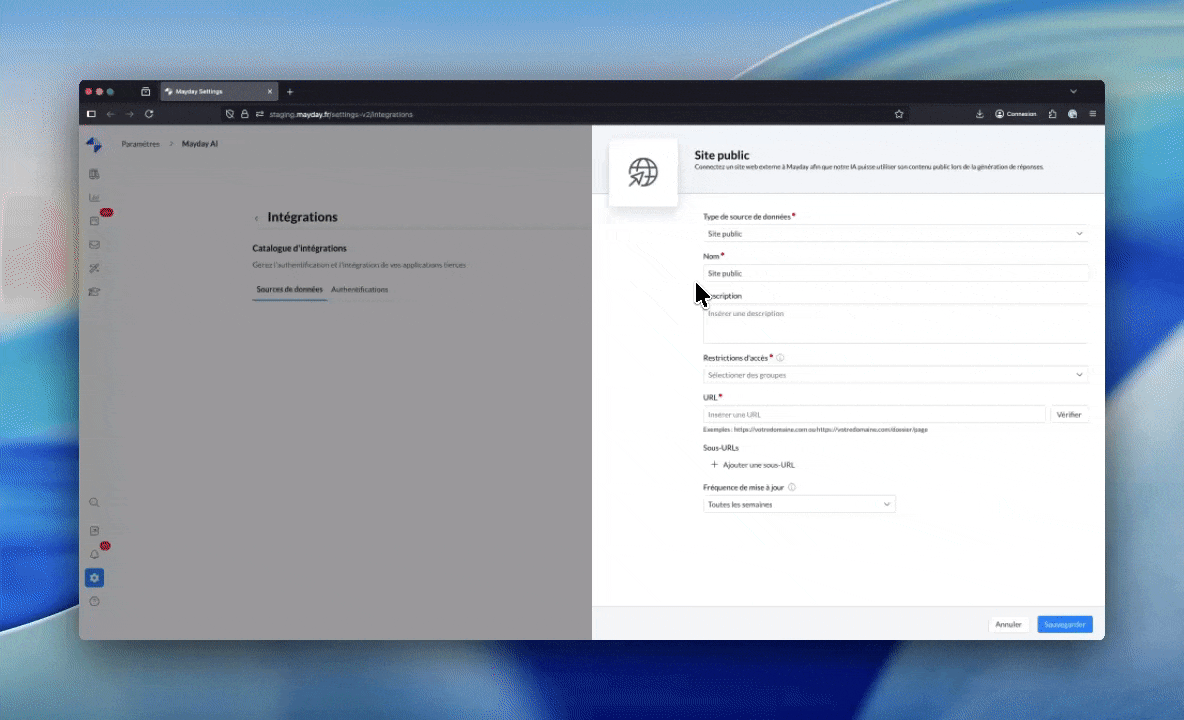
Task: Reload the page with the browser refresh button
Action: pos(149,114)
